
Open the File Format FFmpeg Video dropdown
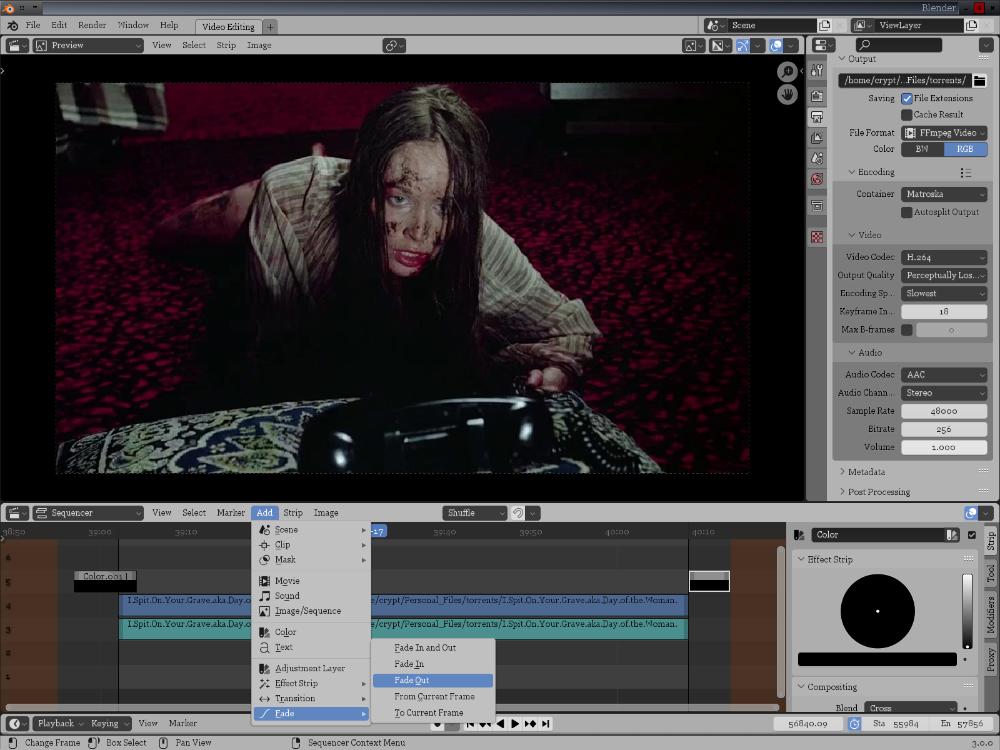[945, 133]
